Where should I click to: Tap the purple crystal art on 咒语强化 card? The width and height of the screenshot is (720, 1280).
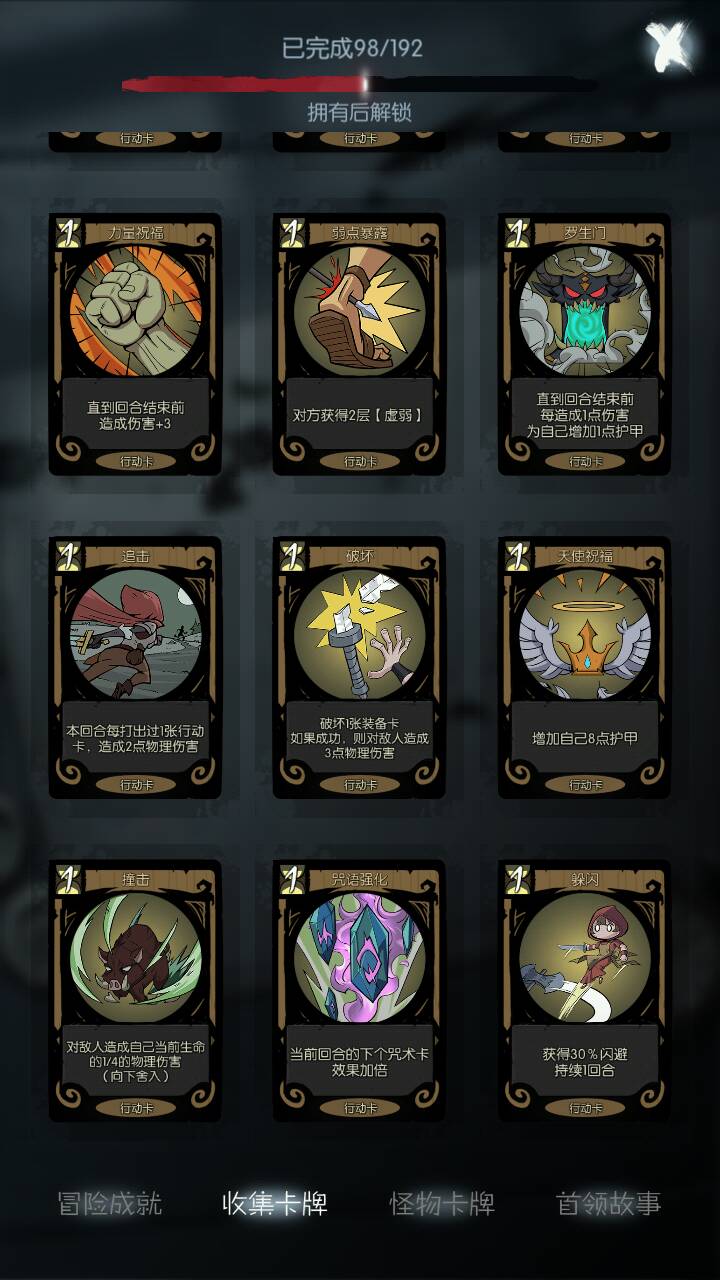pyautogui.click(x=359, y=957)
